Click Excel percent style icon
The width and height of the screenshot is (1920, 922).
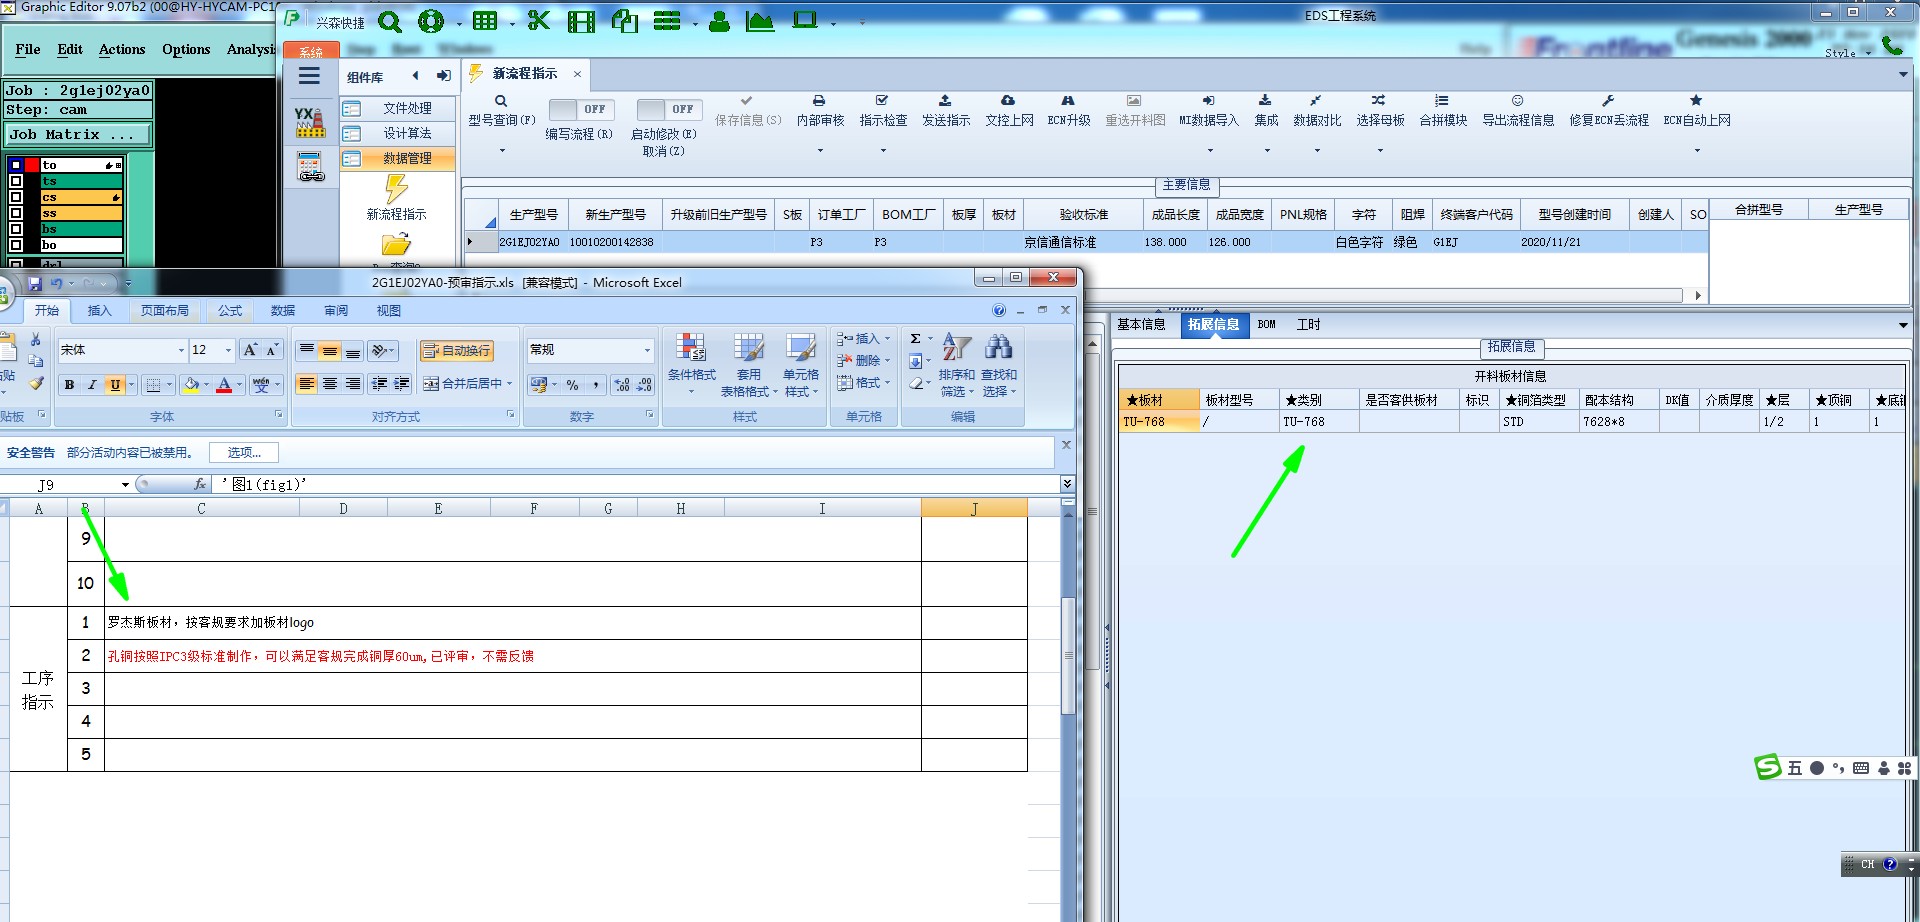click(572, 384)
